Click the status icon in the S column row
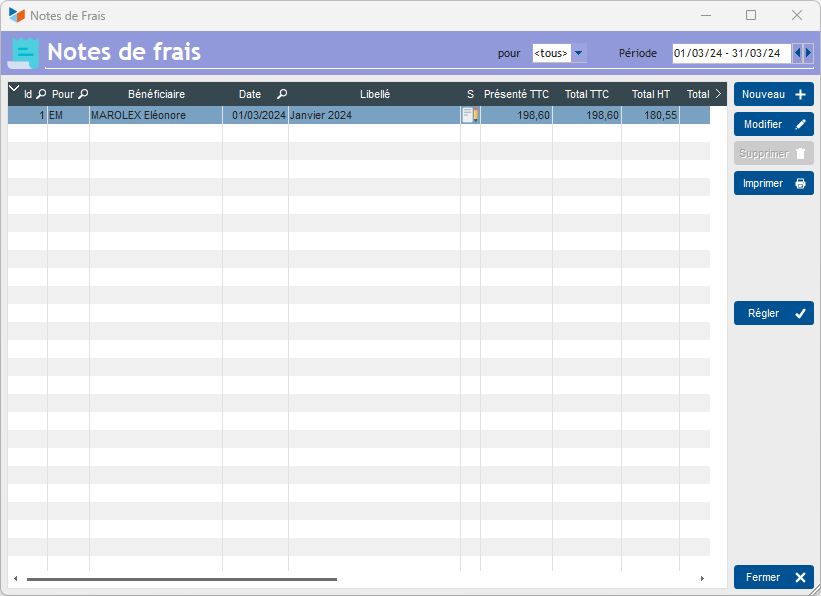This screenshot has height=596, width=821. (x=470, y=115)
